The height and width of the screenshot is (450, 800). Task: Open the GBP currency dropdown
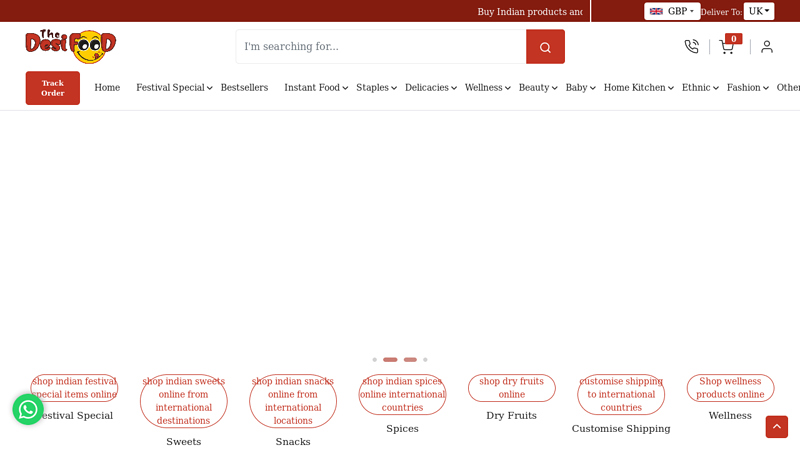[672, 11]
